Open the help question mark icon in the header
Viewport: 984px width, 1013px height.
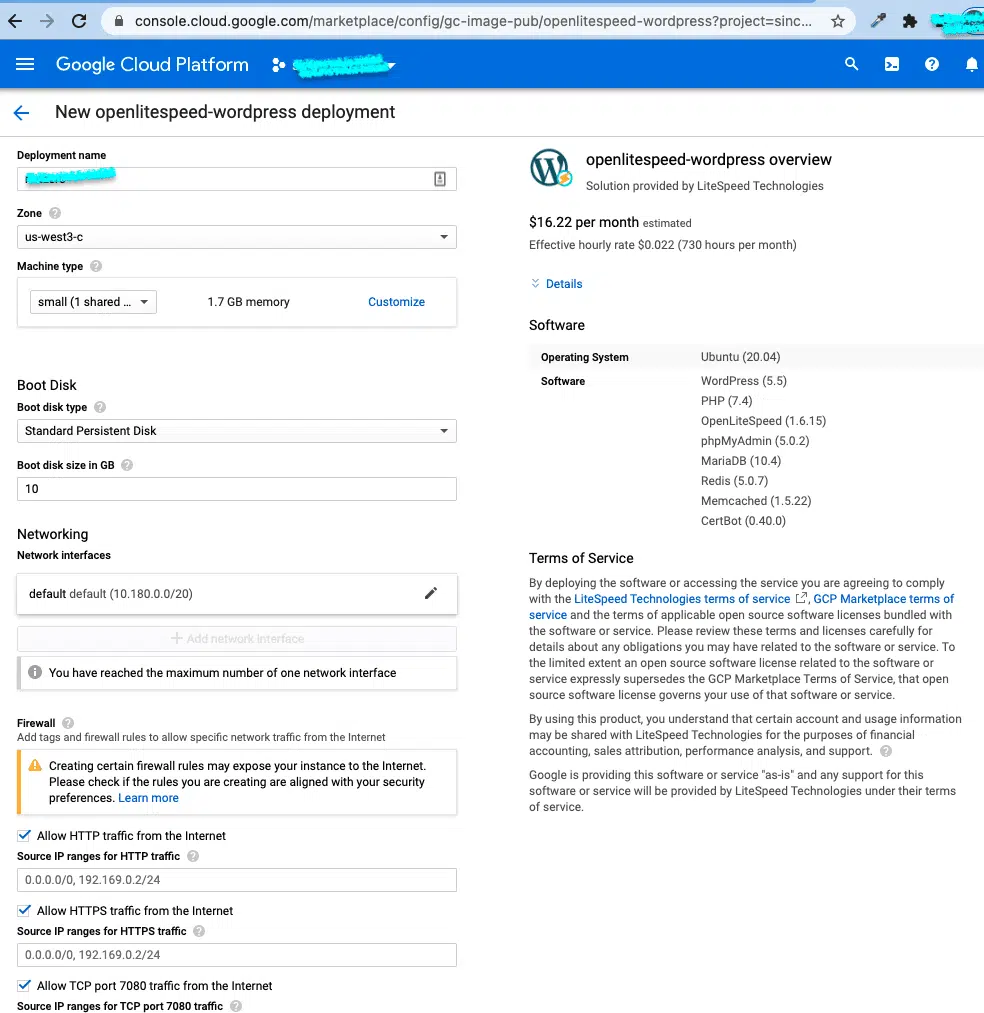[x=931, y=64]
